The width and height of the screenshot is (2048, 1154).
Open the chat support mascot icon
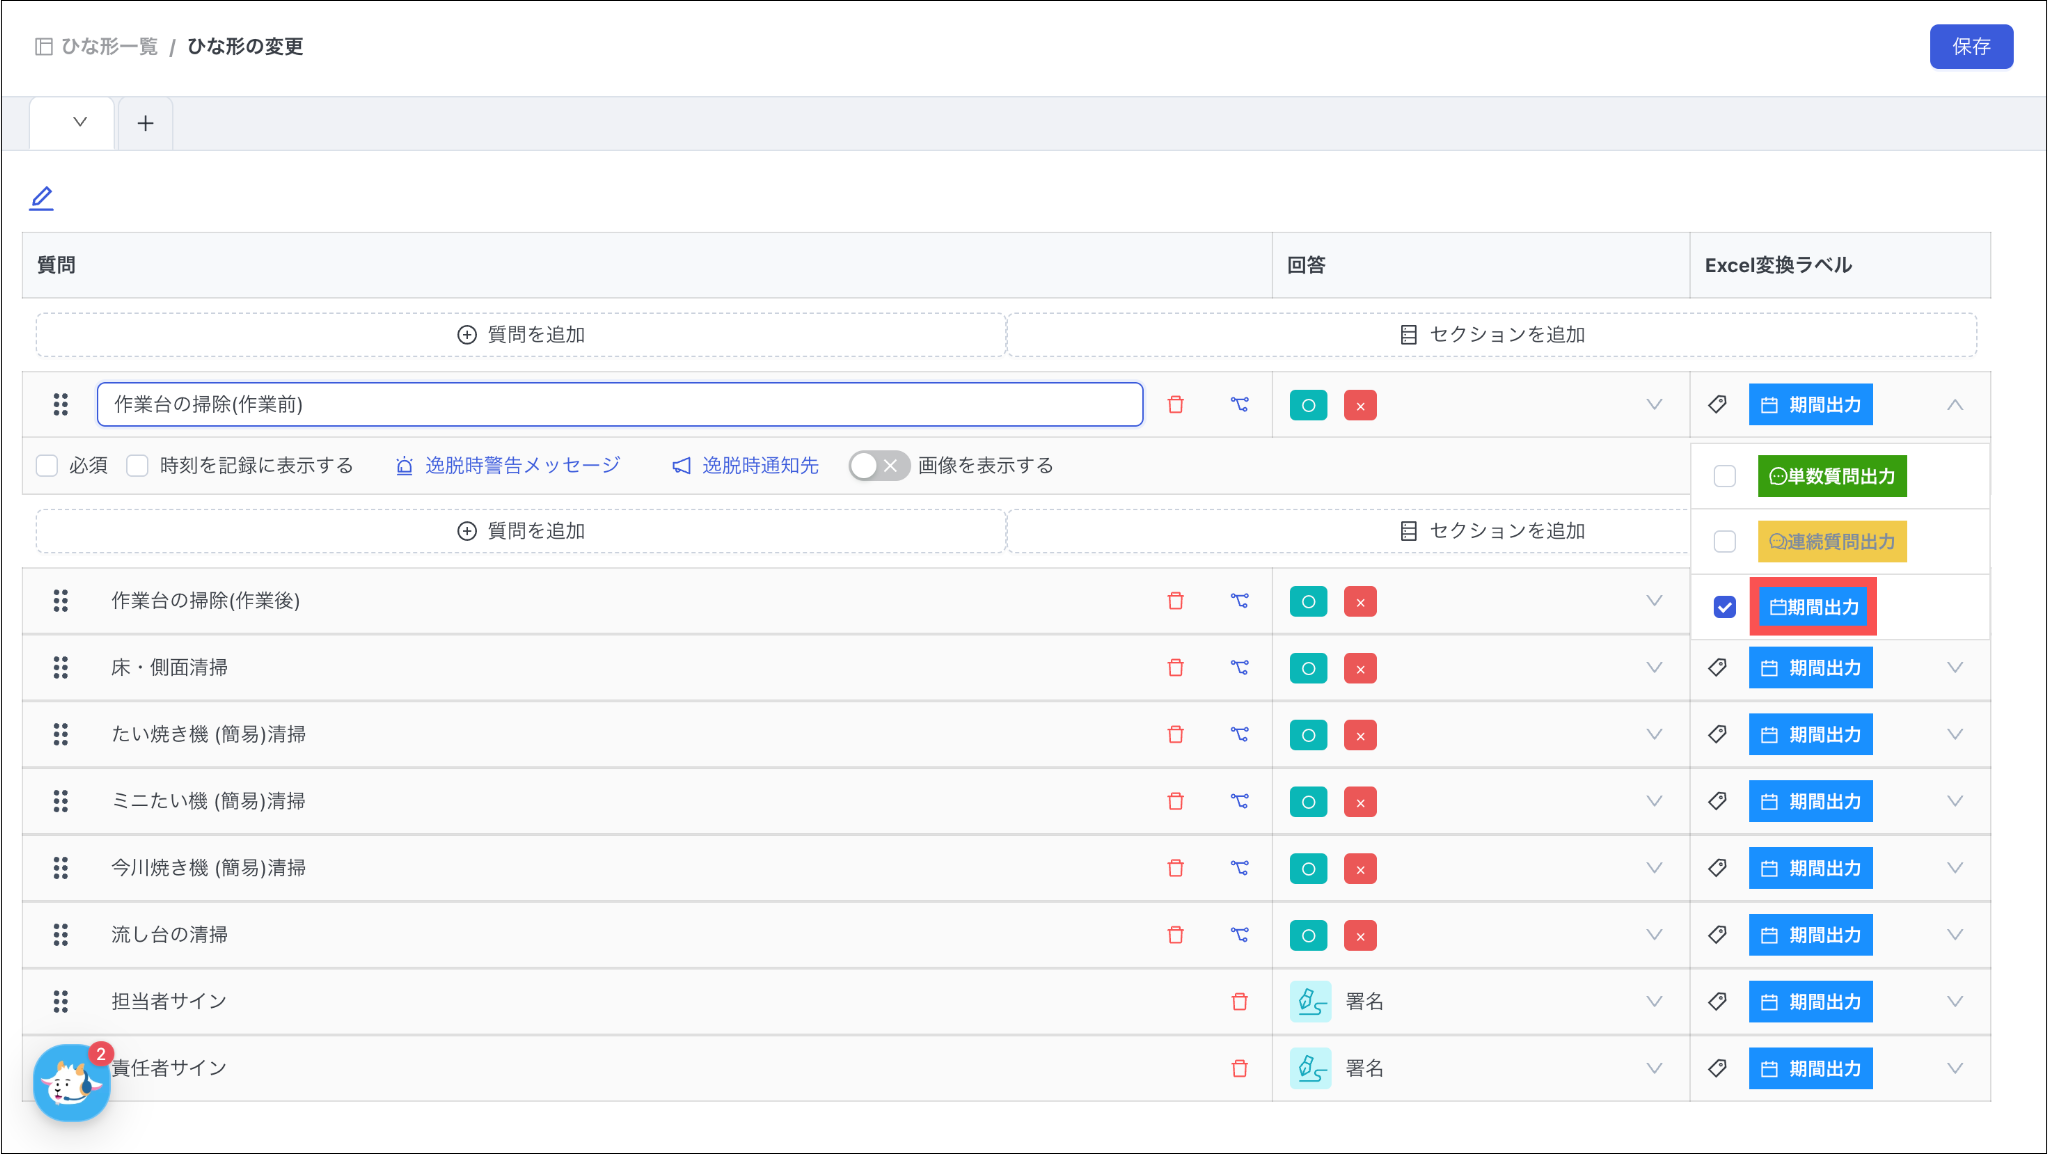tap(71, 1083)
